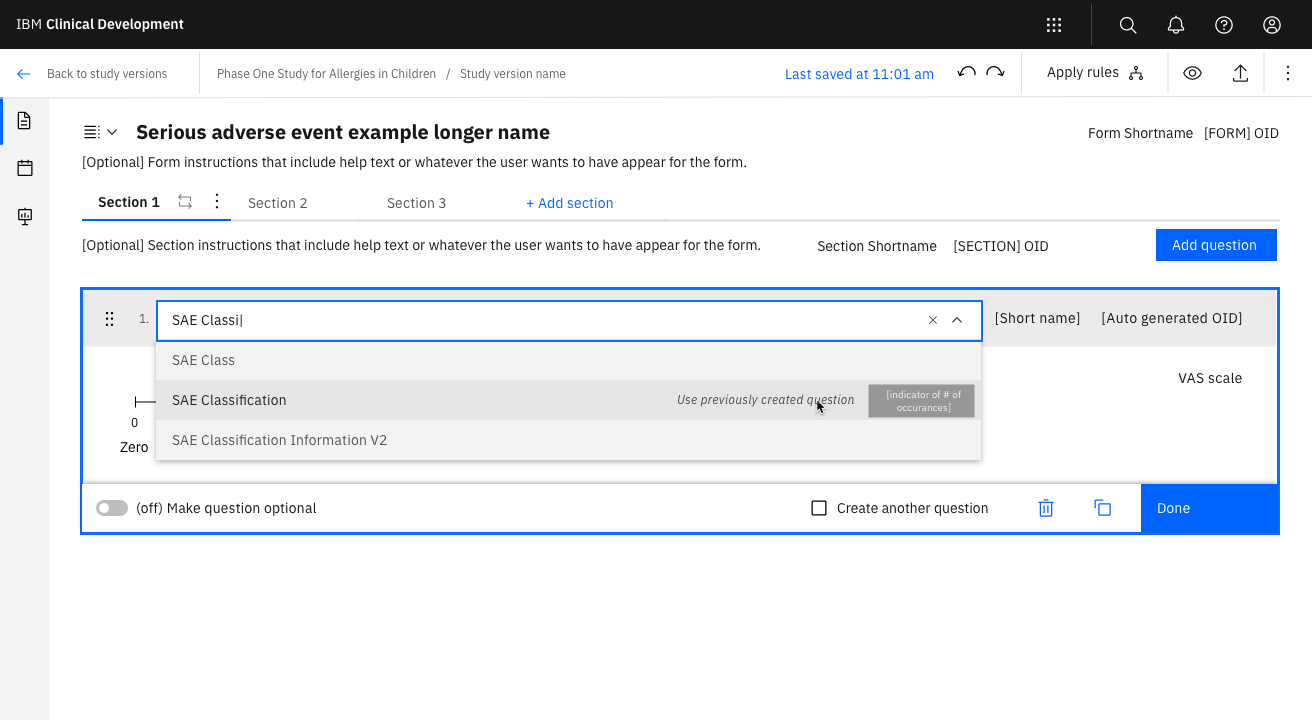Open the app switcher grid icon
The image size is (1312, 720).
tap(1054, 25)
